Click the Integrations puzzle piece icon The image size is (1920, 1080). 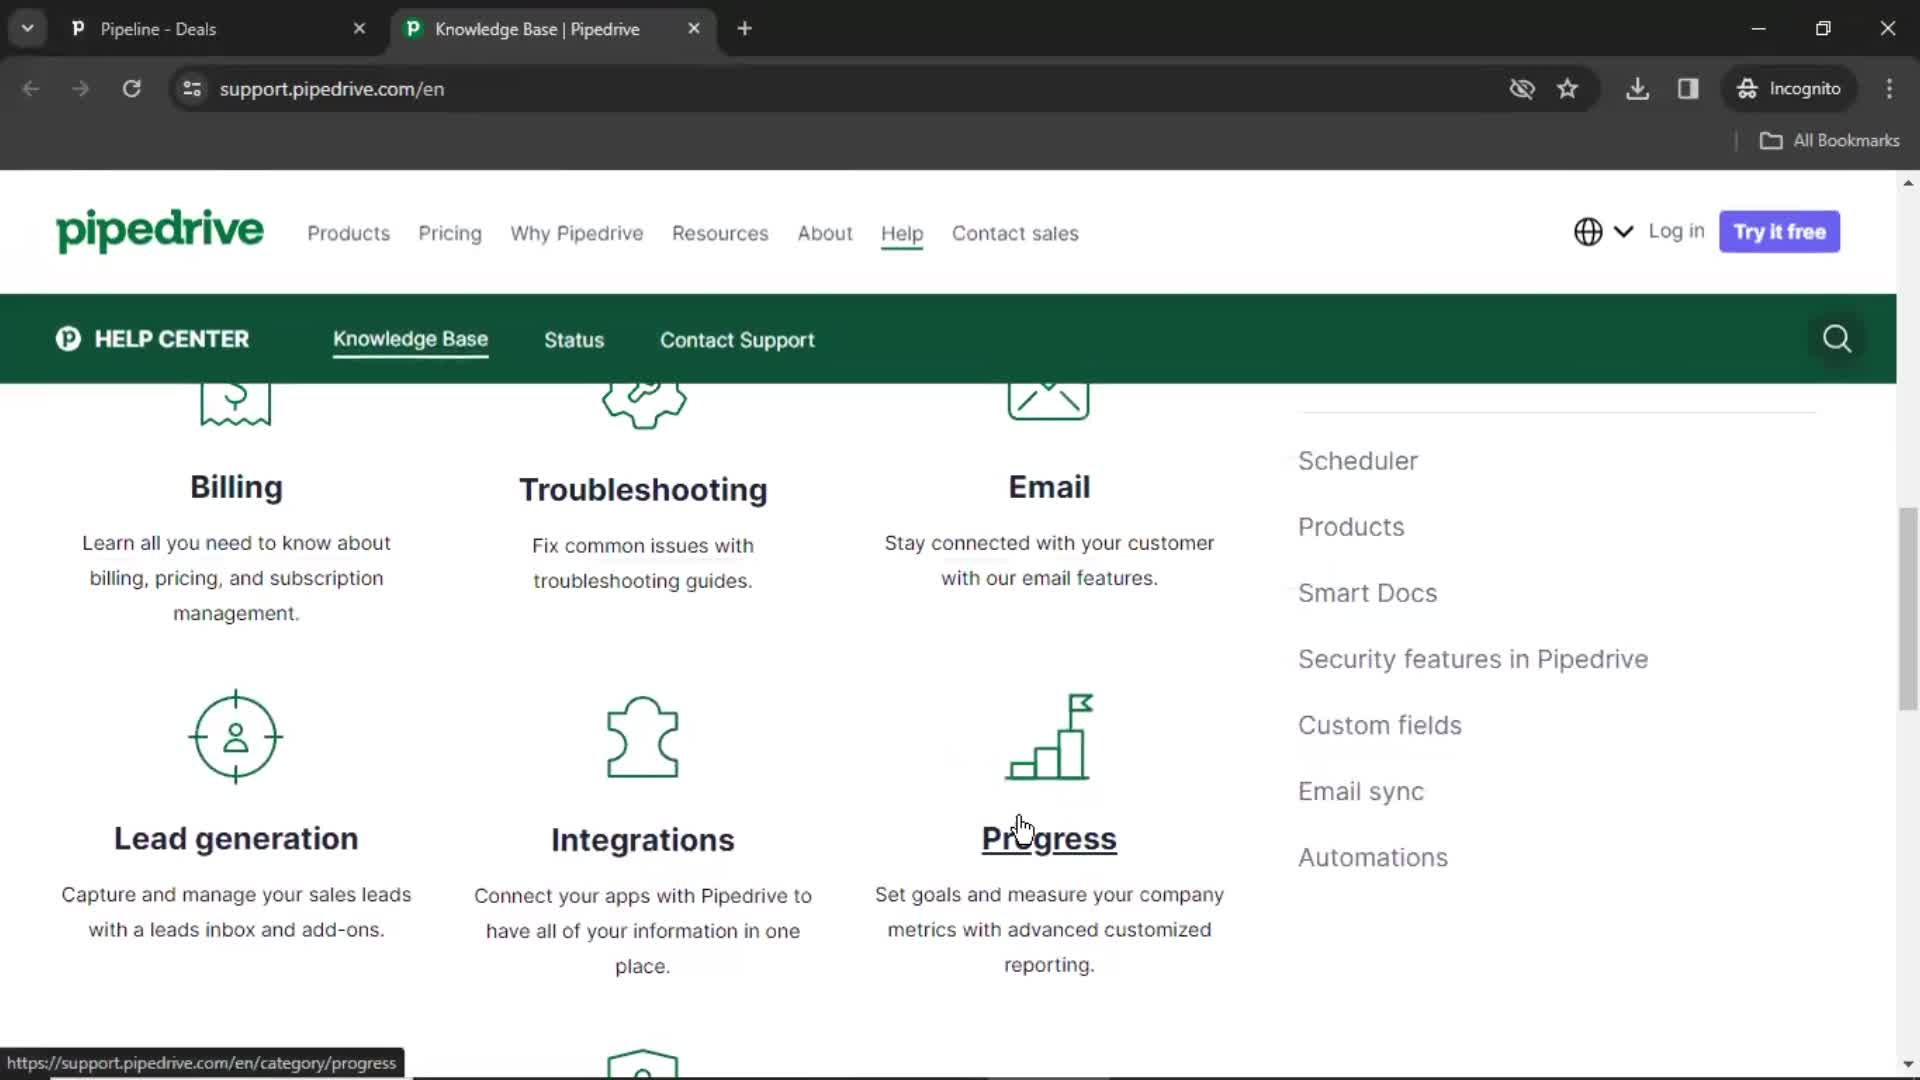643,737
